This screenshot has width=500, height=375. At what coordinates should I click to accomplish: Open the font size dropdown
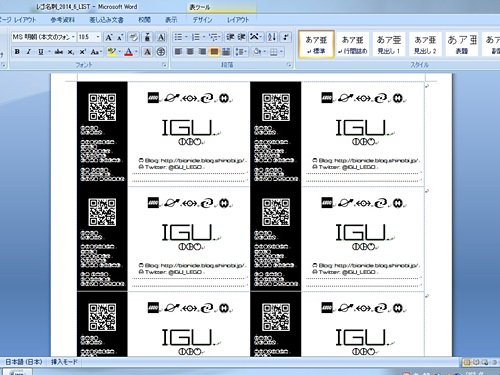pos(98,37)
